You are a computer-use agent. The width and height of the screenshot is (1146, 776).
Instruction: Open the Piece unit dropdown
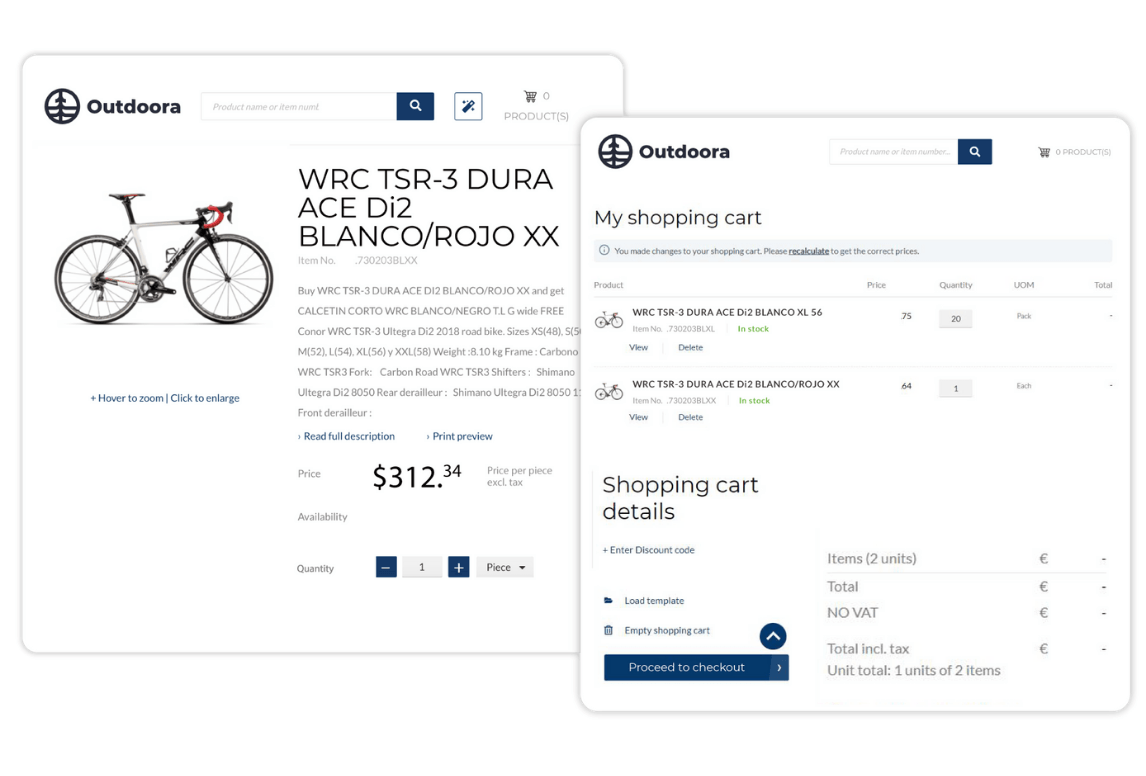[x=505, y=567]
